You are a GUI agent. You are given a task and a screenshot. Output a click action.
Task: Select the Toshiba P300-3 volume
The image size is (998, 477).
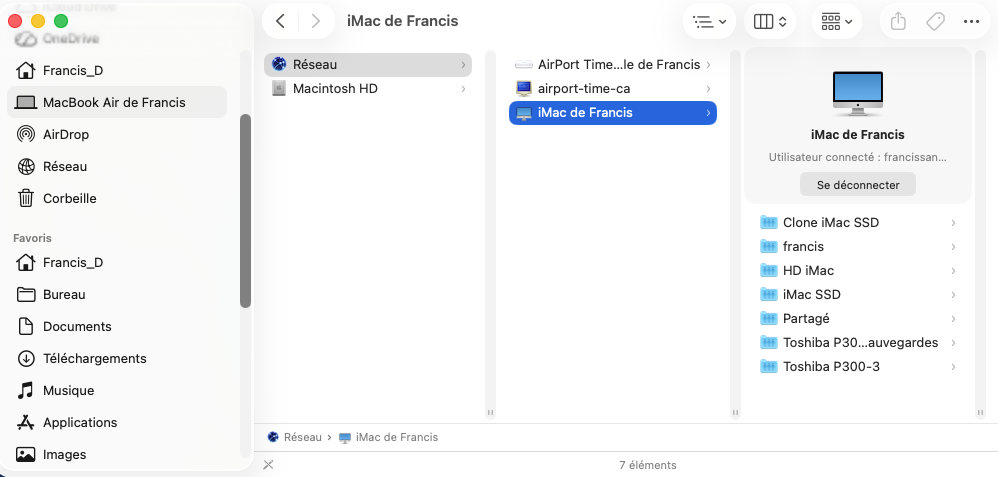(831, 366)
